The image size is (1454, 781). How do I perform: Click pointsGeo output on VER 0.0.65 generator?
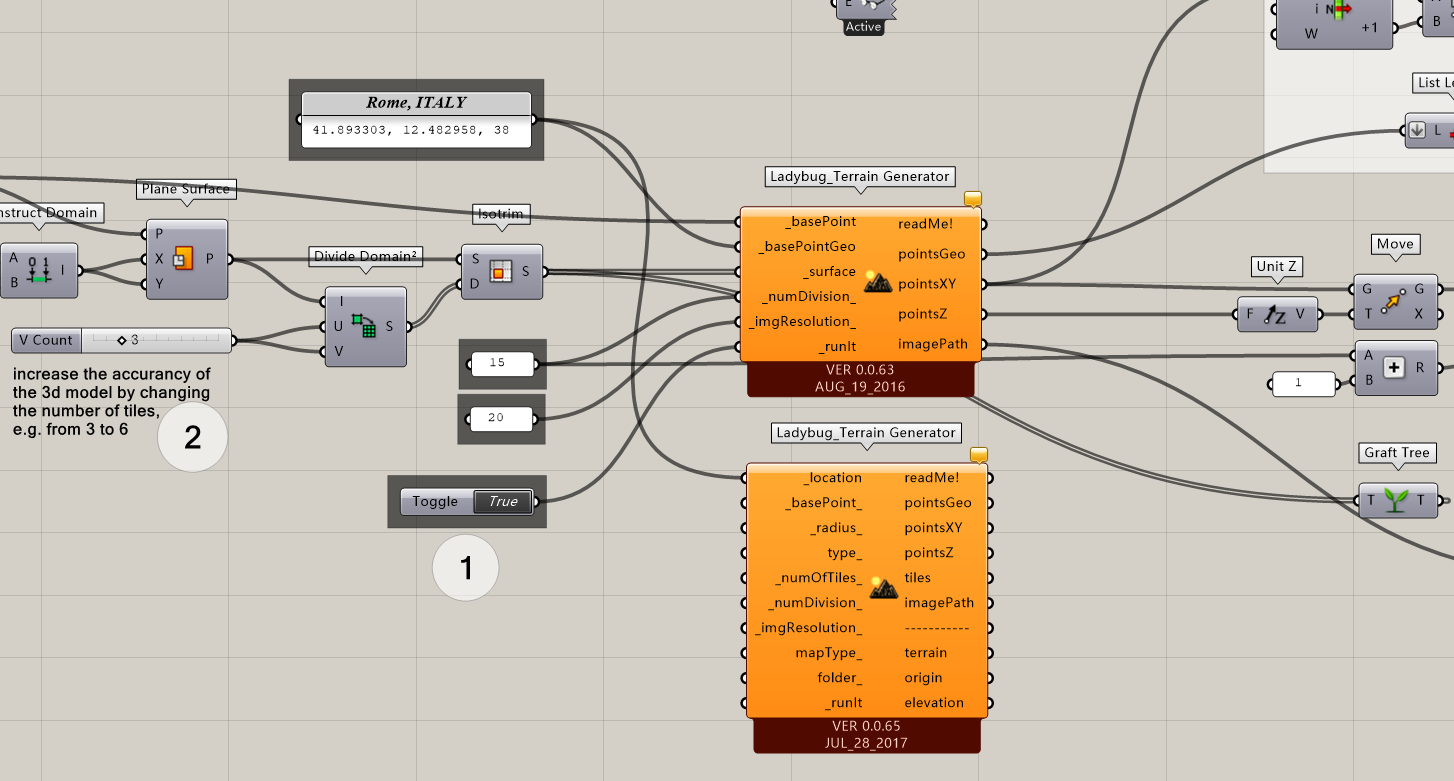pyautogui.click(x=938, y=503)
